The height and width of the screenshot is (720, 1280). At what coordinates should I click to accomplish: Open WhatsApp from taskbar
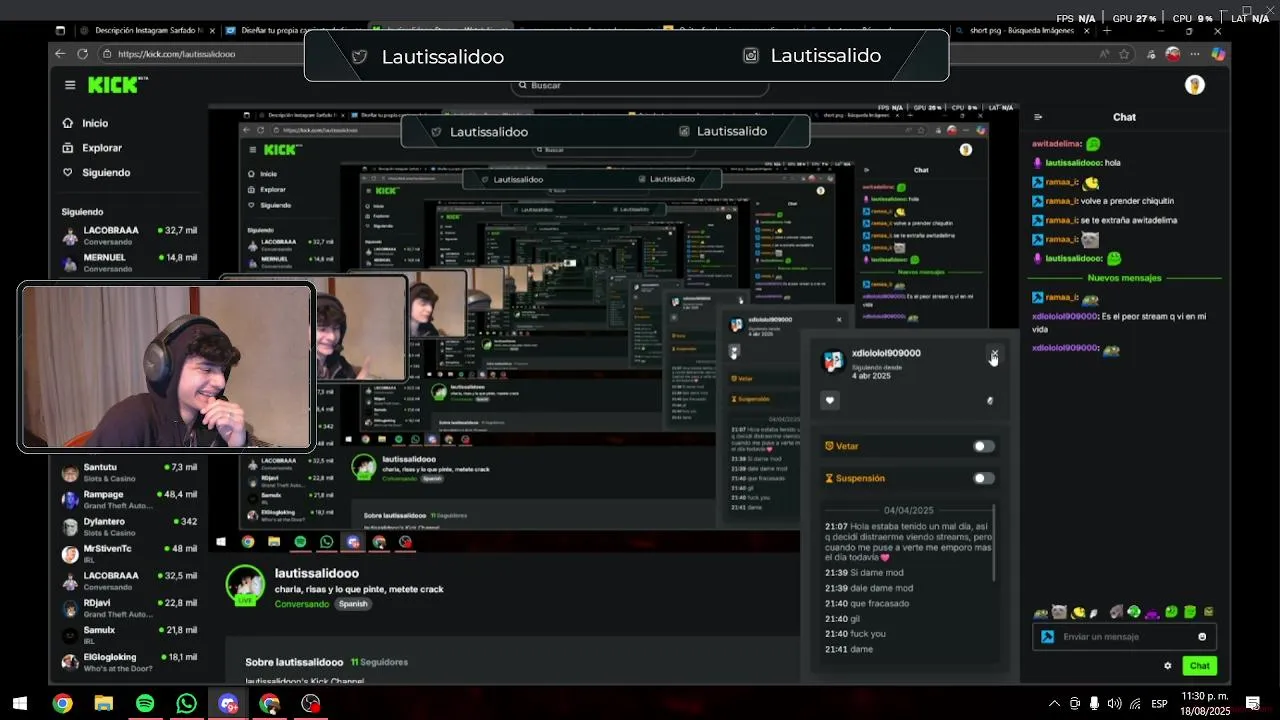186,703
